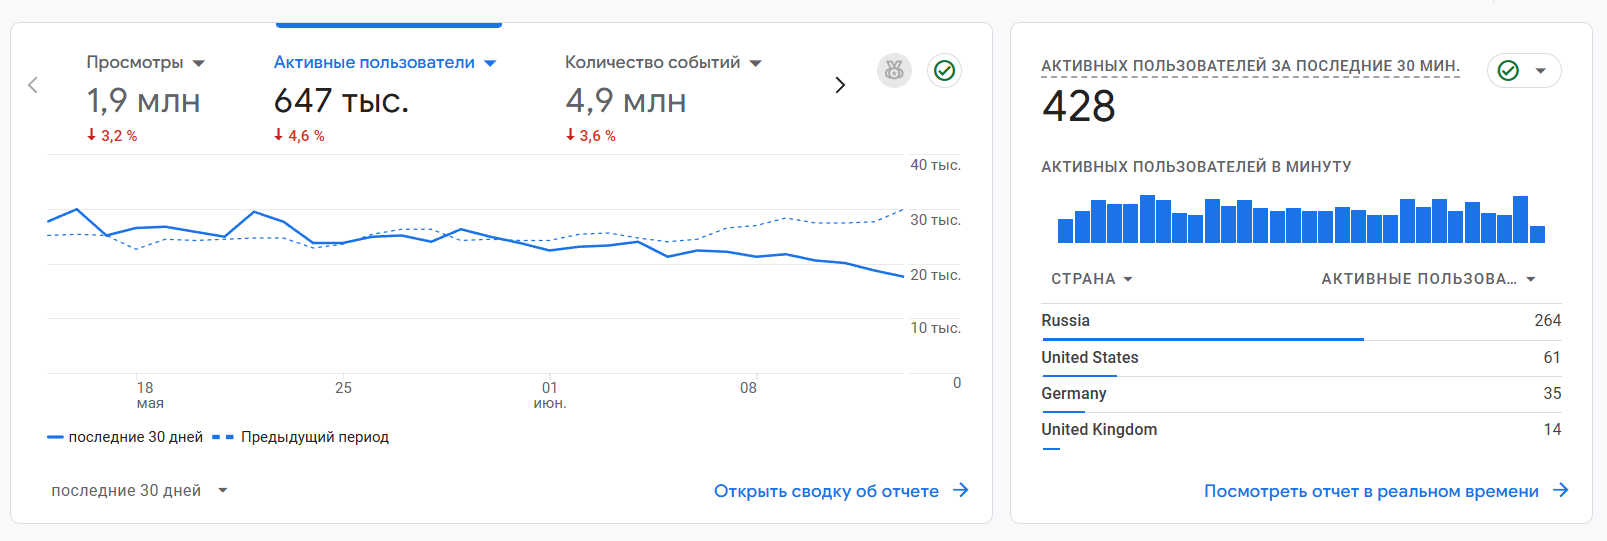The width and height of the screenshot is (1607, 541).
Task: Click АКТИВНЫХ ПОЛЬЗОВАТЕЛЕЙ ЗА ПОСЛЕДНИЕ 30 МИН. heading
Action: (x=1250, y=66)
